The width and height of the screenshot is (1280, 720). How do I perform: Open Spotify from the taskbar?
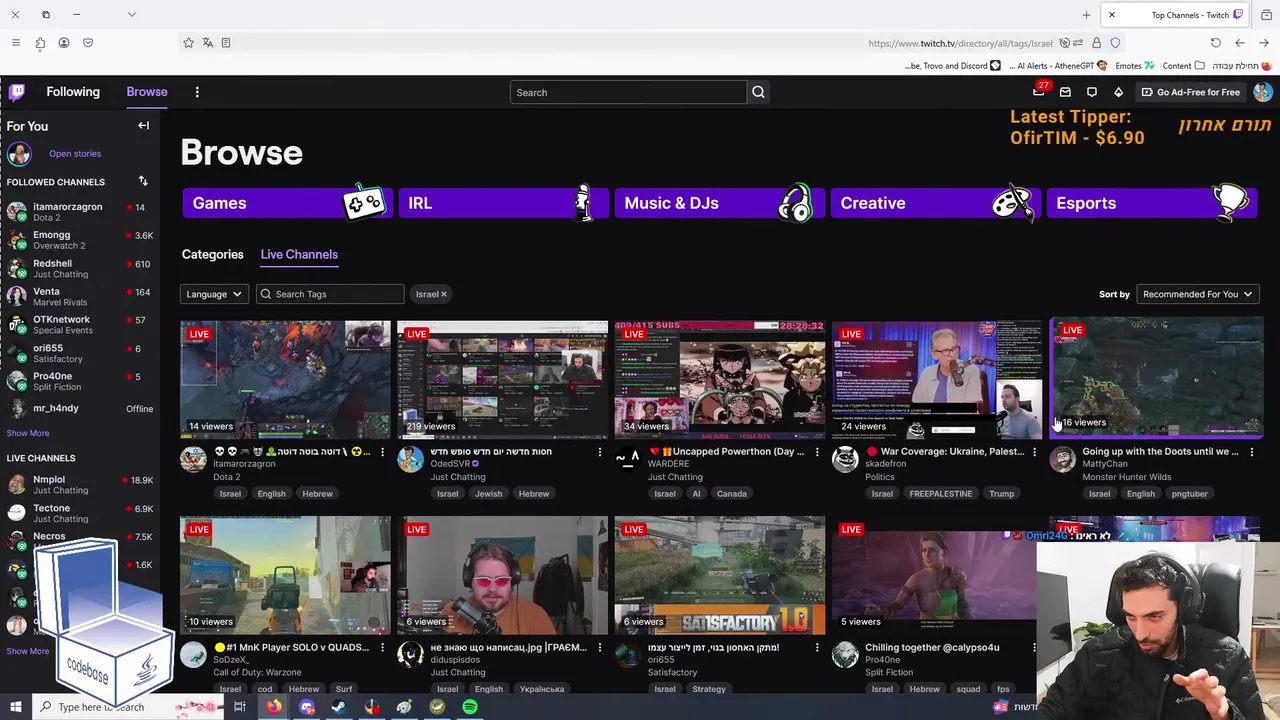[x=470, y=707]
